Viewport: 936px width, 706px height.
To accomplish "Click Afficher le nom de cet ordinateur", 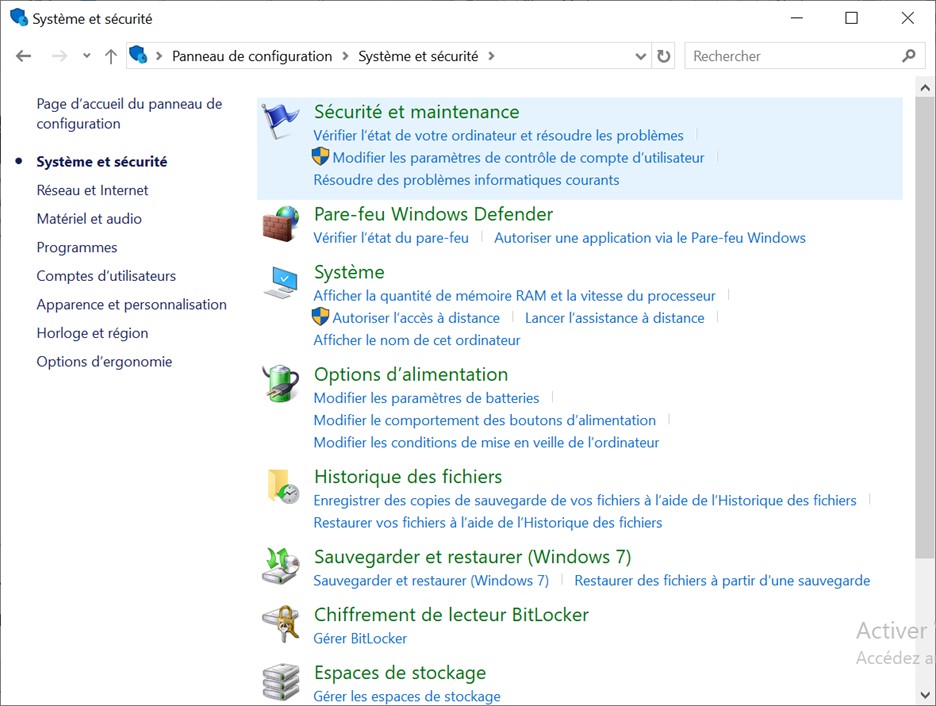I will click(x=417, y=340).
